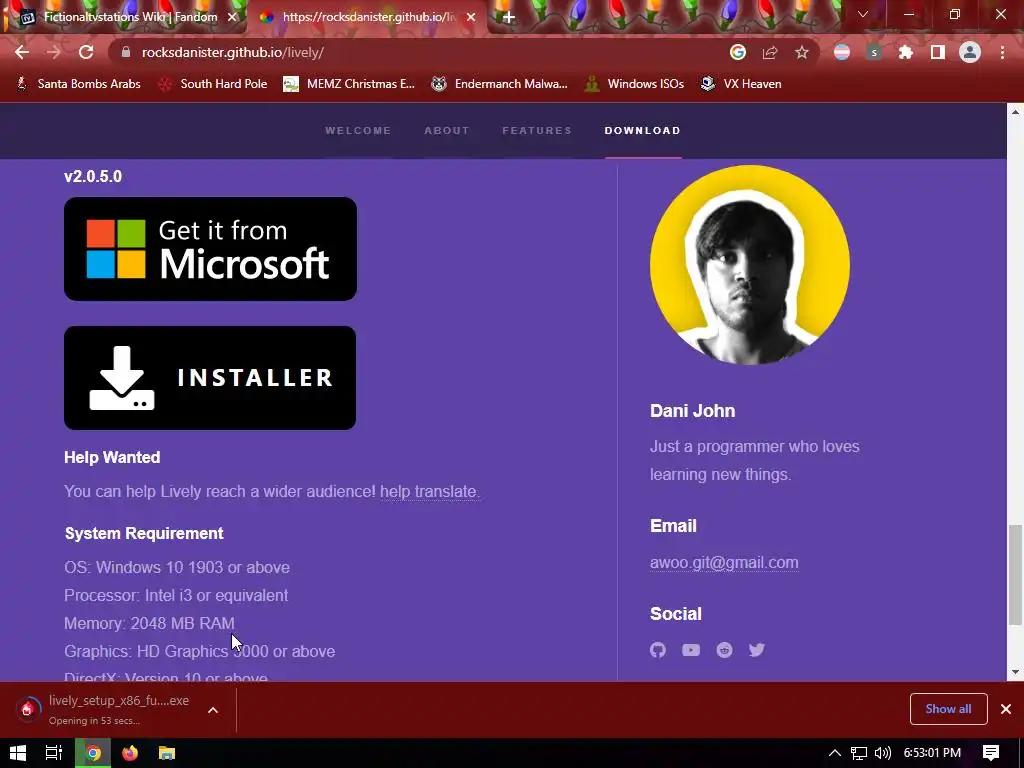Open the volume tray icon

[882, 753]
